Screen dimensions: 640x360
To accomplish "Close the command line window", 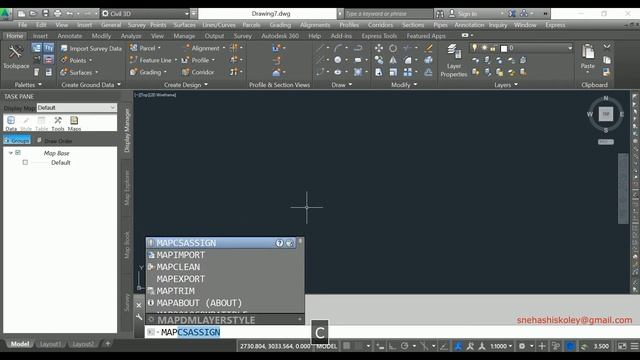I will [x=139, y=305].
